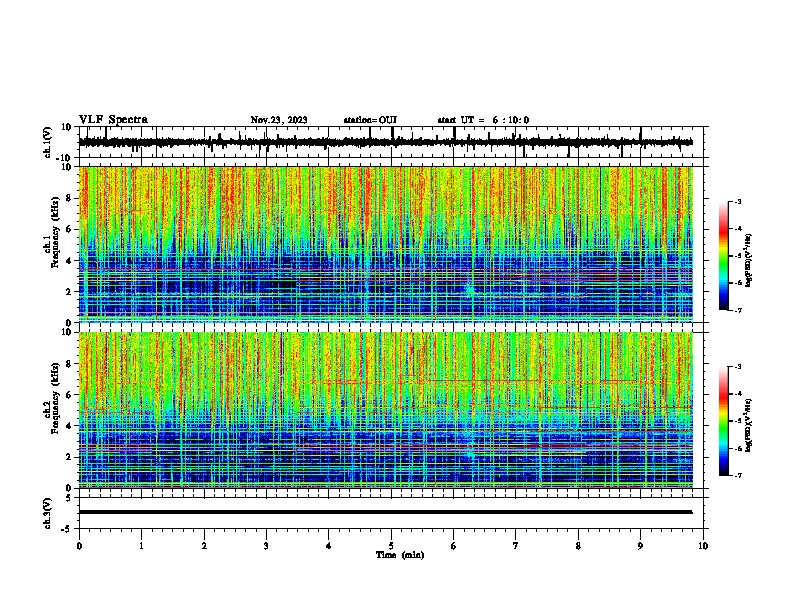Click the 'ch.1(V)' waveform axis label

click(48, 142)
